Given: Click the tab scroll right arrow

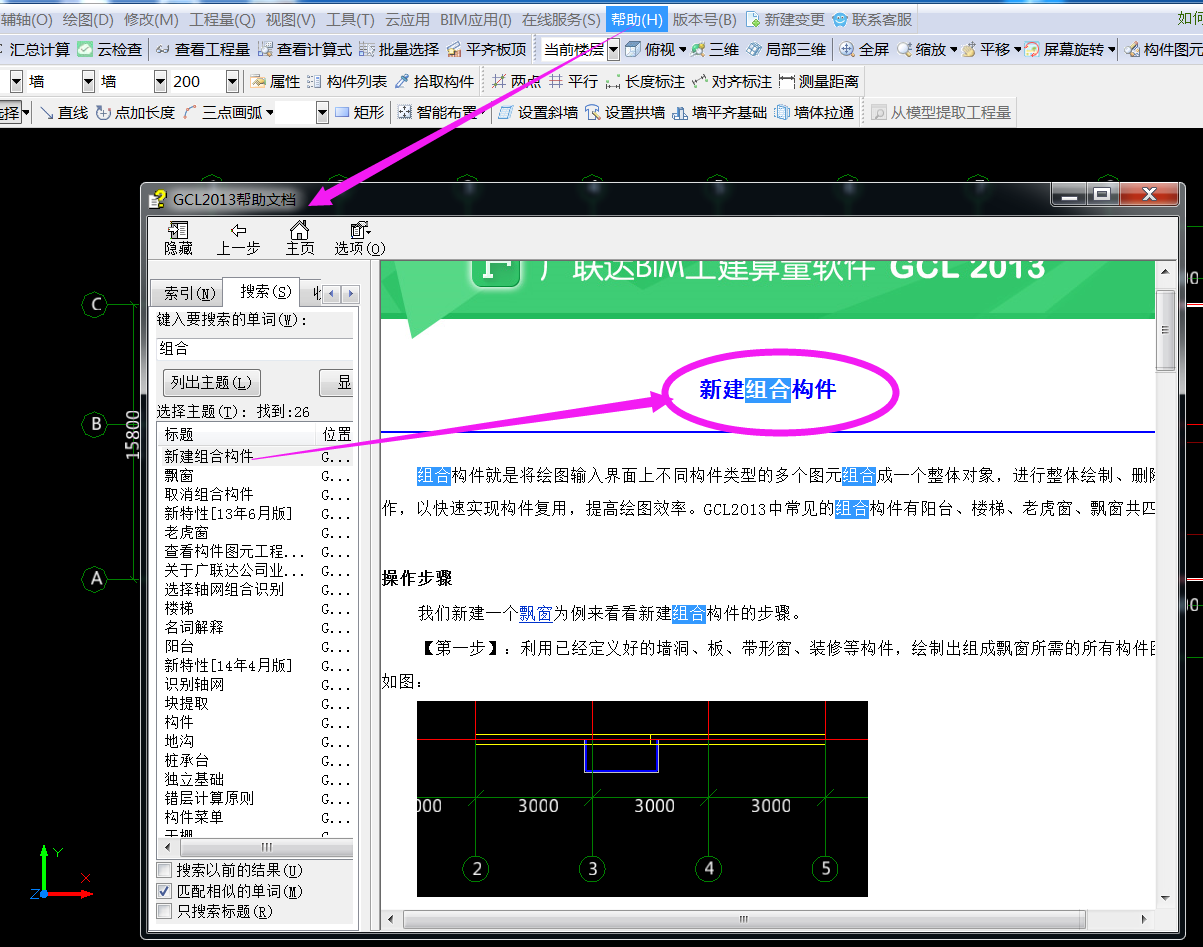Looking at the screenshot, I should (x=350, y=293).
